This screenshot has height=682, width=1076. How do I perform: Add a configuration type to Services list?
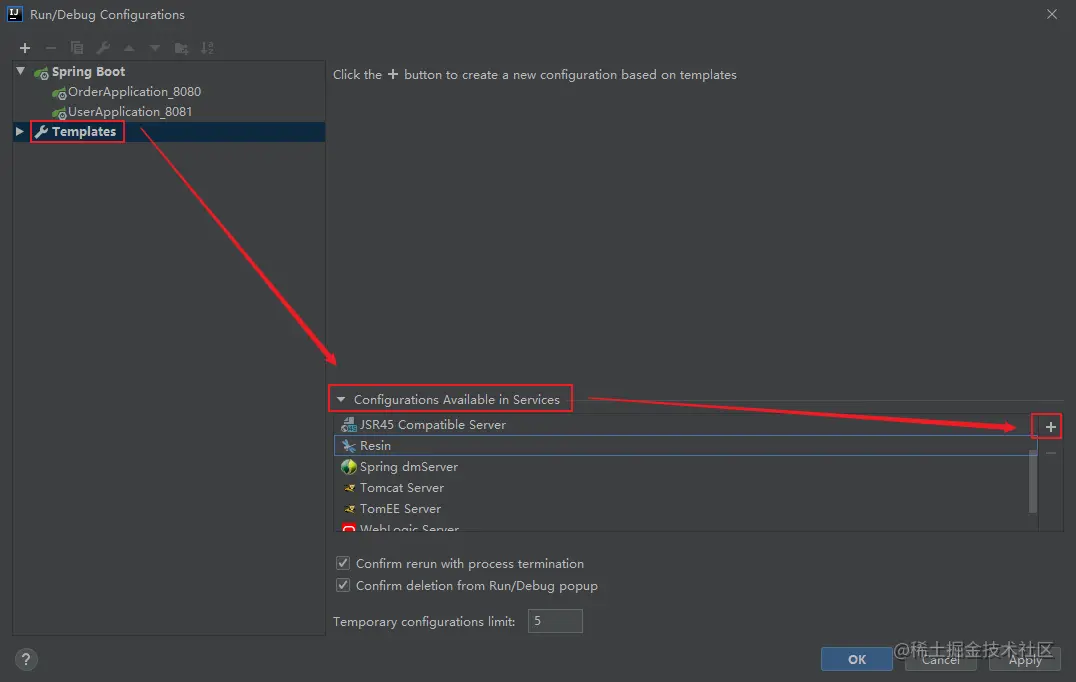point(1050,427)
